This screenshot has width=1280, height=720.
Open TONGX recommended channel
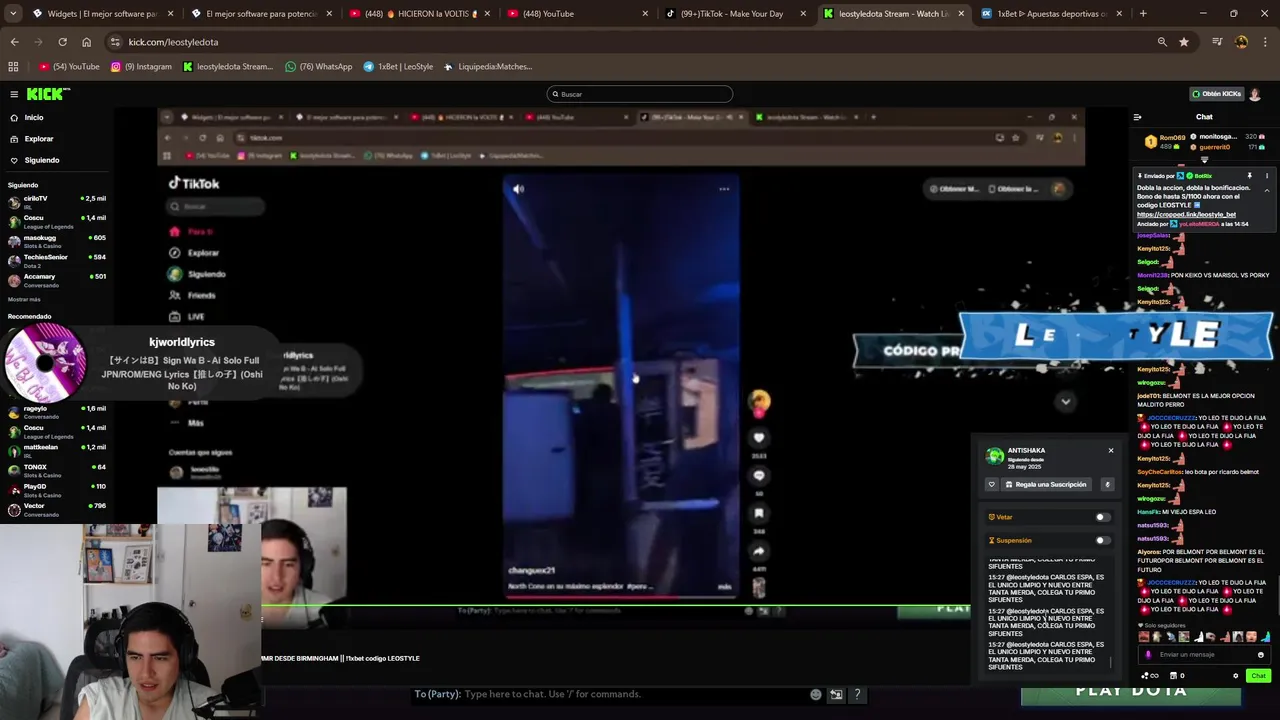pyautogui.click(x=56, y=470)
